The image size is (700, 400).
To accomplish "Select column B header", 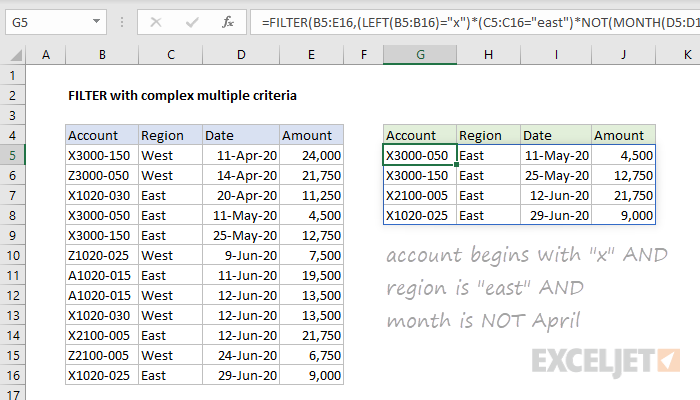I will 102,55.
